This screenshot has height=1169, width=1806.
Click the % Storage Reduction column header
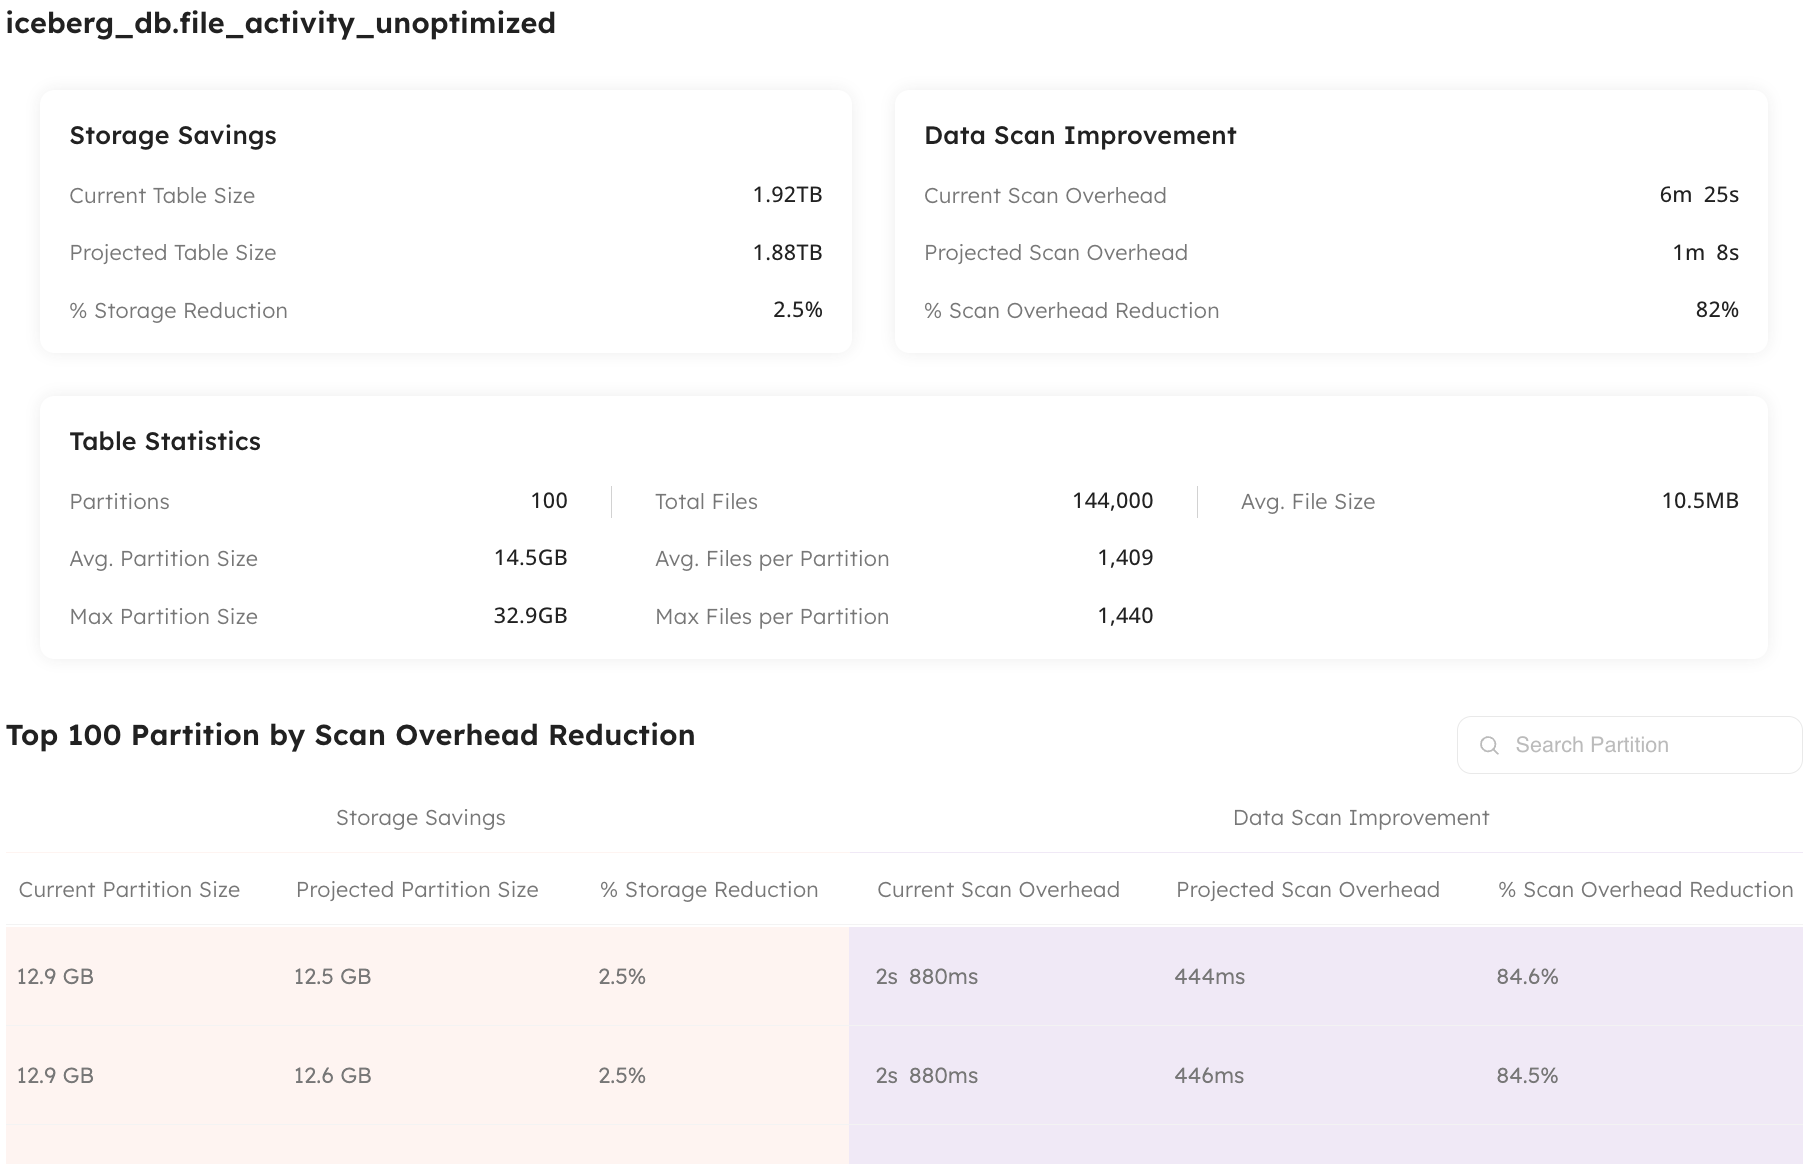tap(708, 890)
